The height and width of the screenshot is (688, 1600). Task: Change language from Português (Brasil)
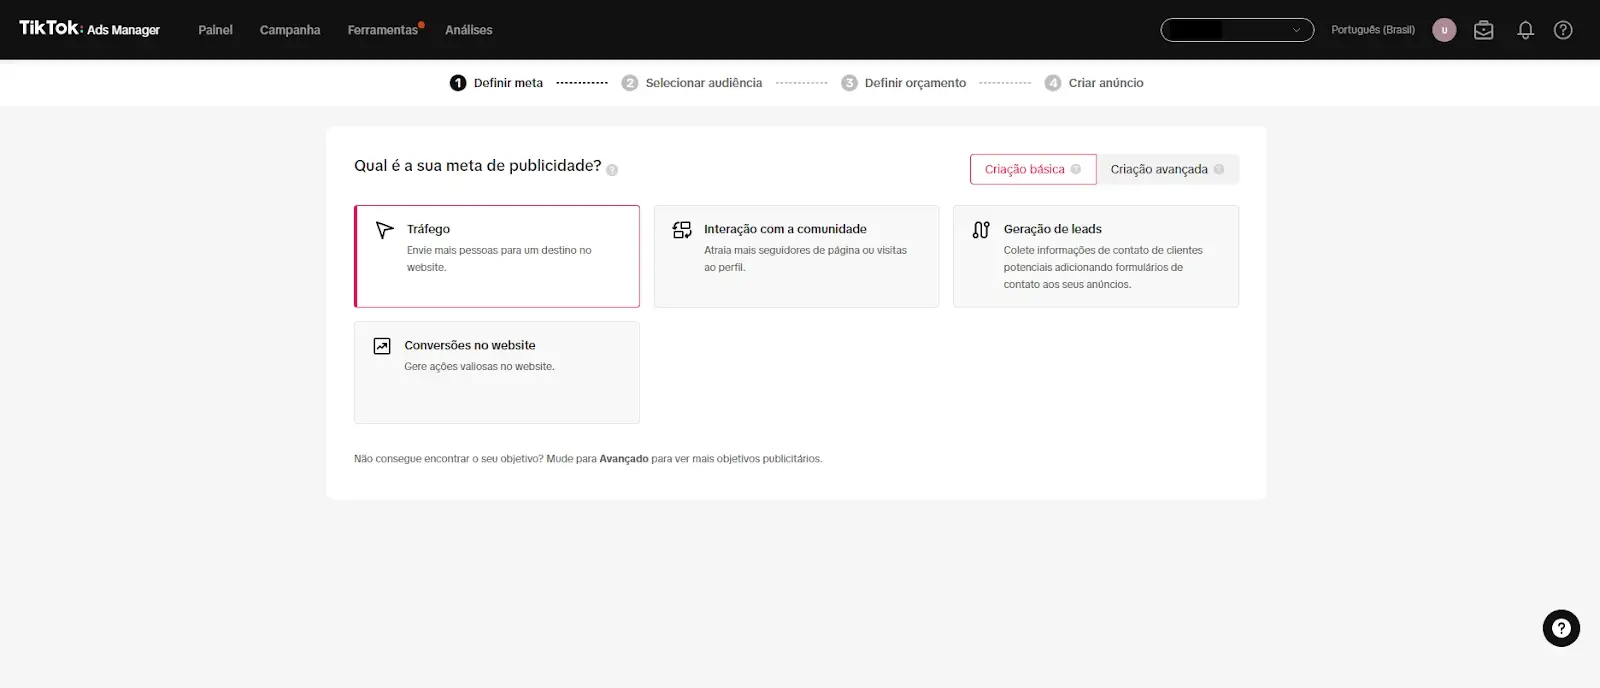[1373, 30]
